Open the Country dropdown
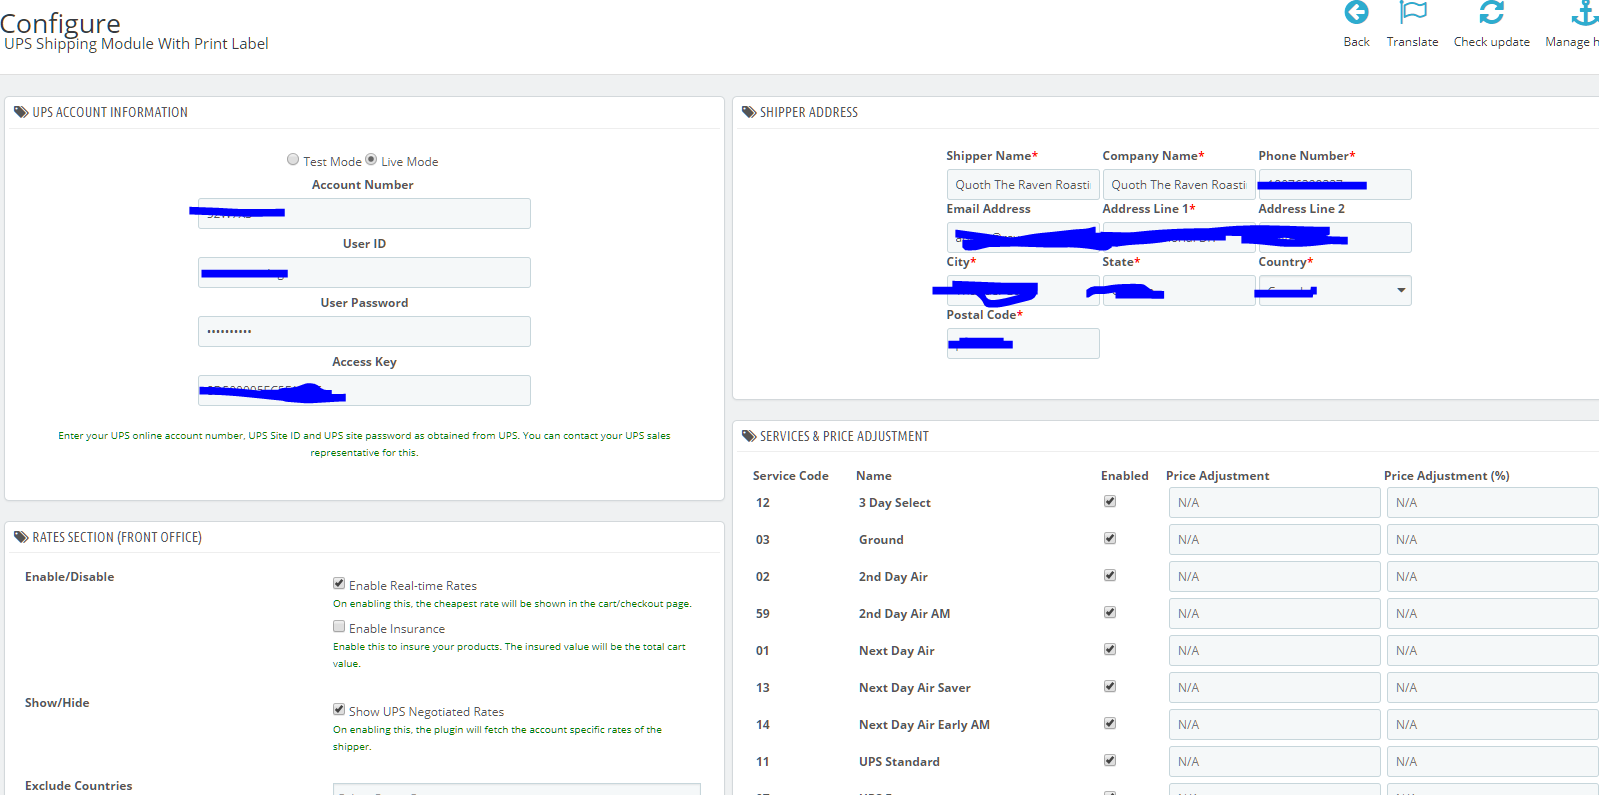 pyautogui.click(x=1335, y=291)
